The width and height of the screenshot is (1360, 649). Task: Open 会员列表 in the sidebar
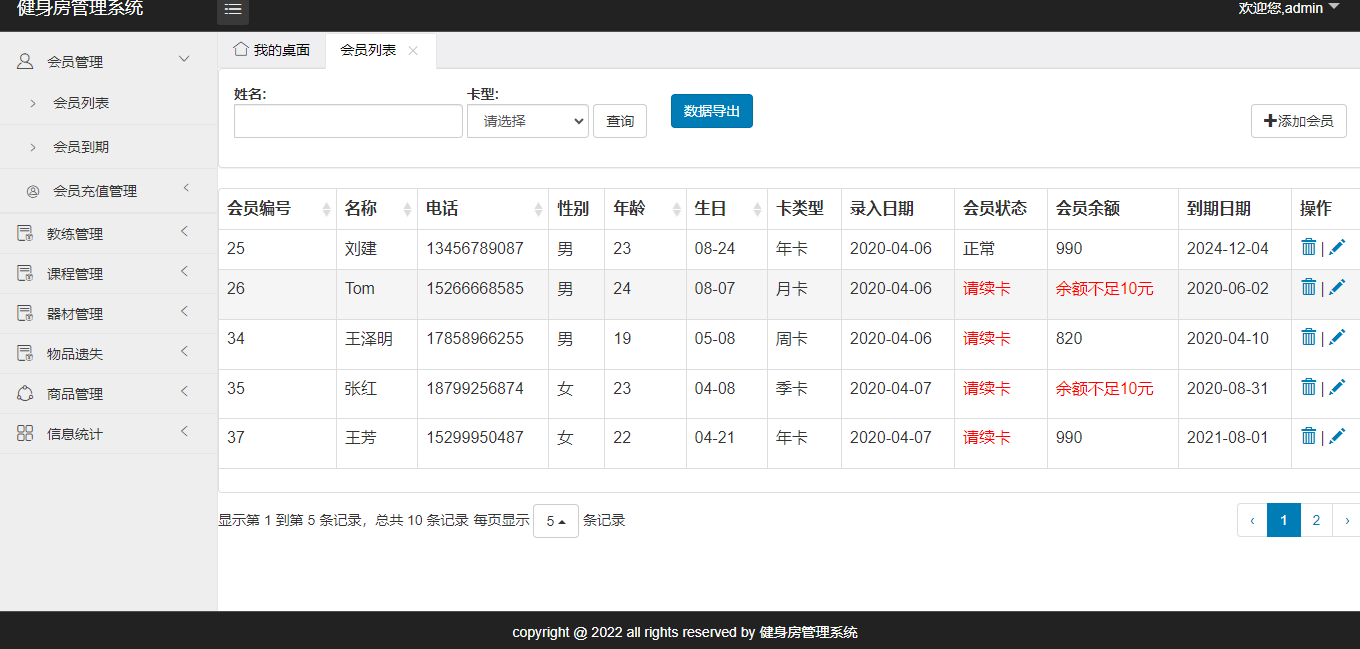coord(81,103)
